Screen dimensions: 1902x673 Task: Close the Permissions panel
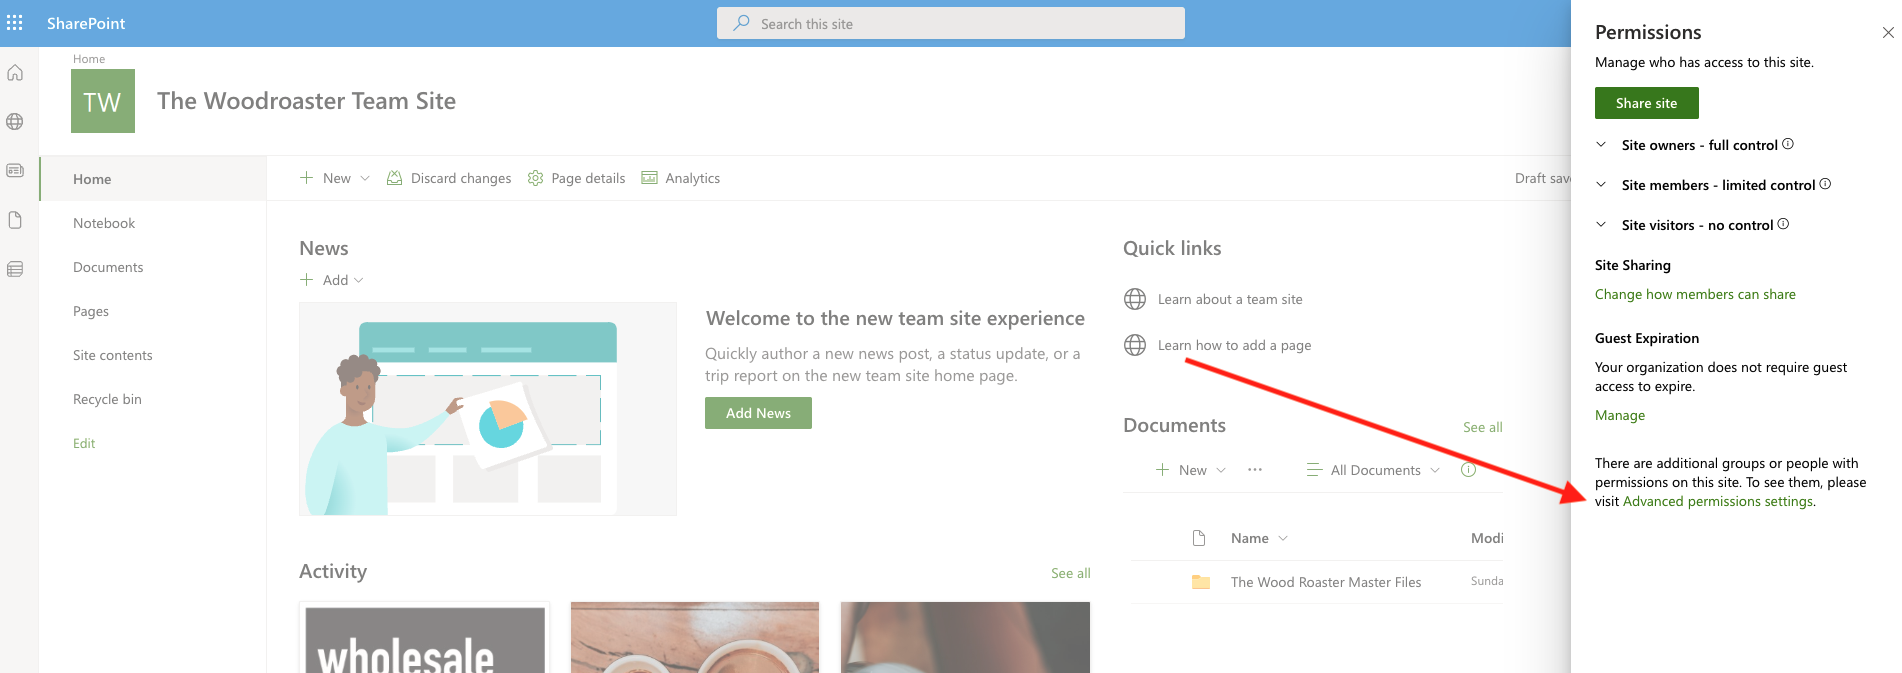coord(1888,33)
